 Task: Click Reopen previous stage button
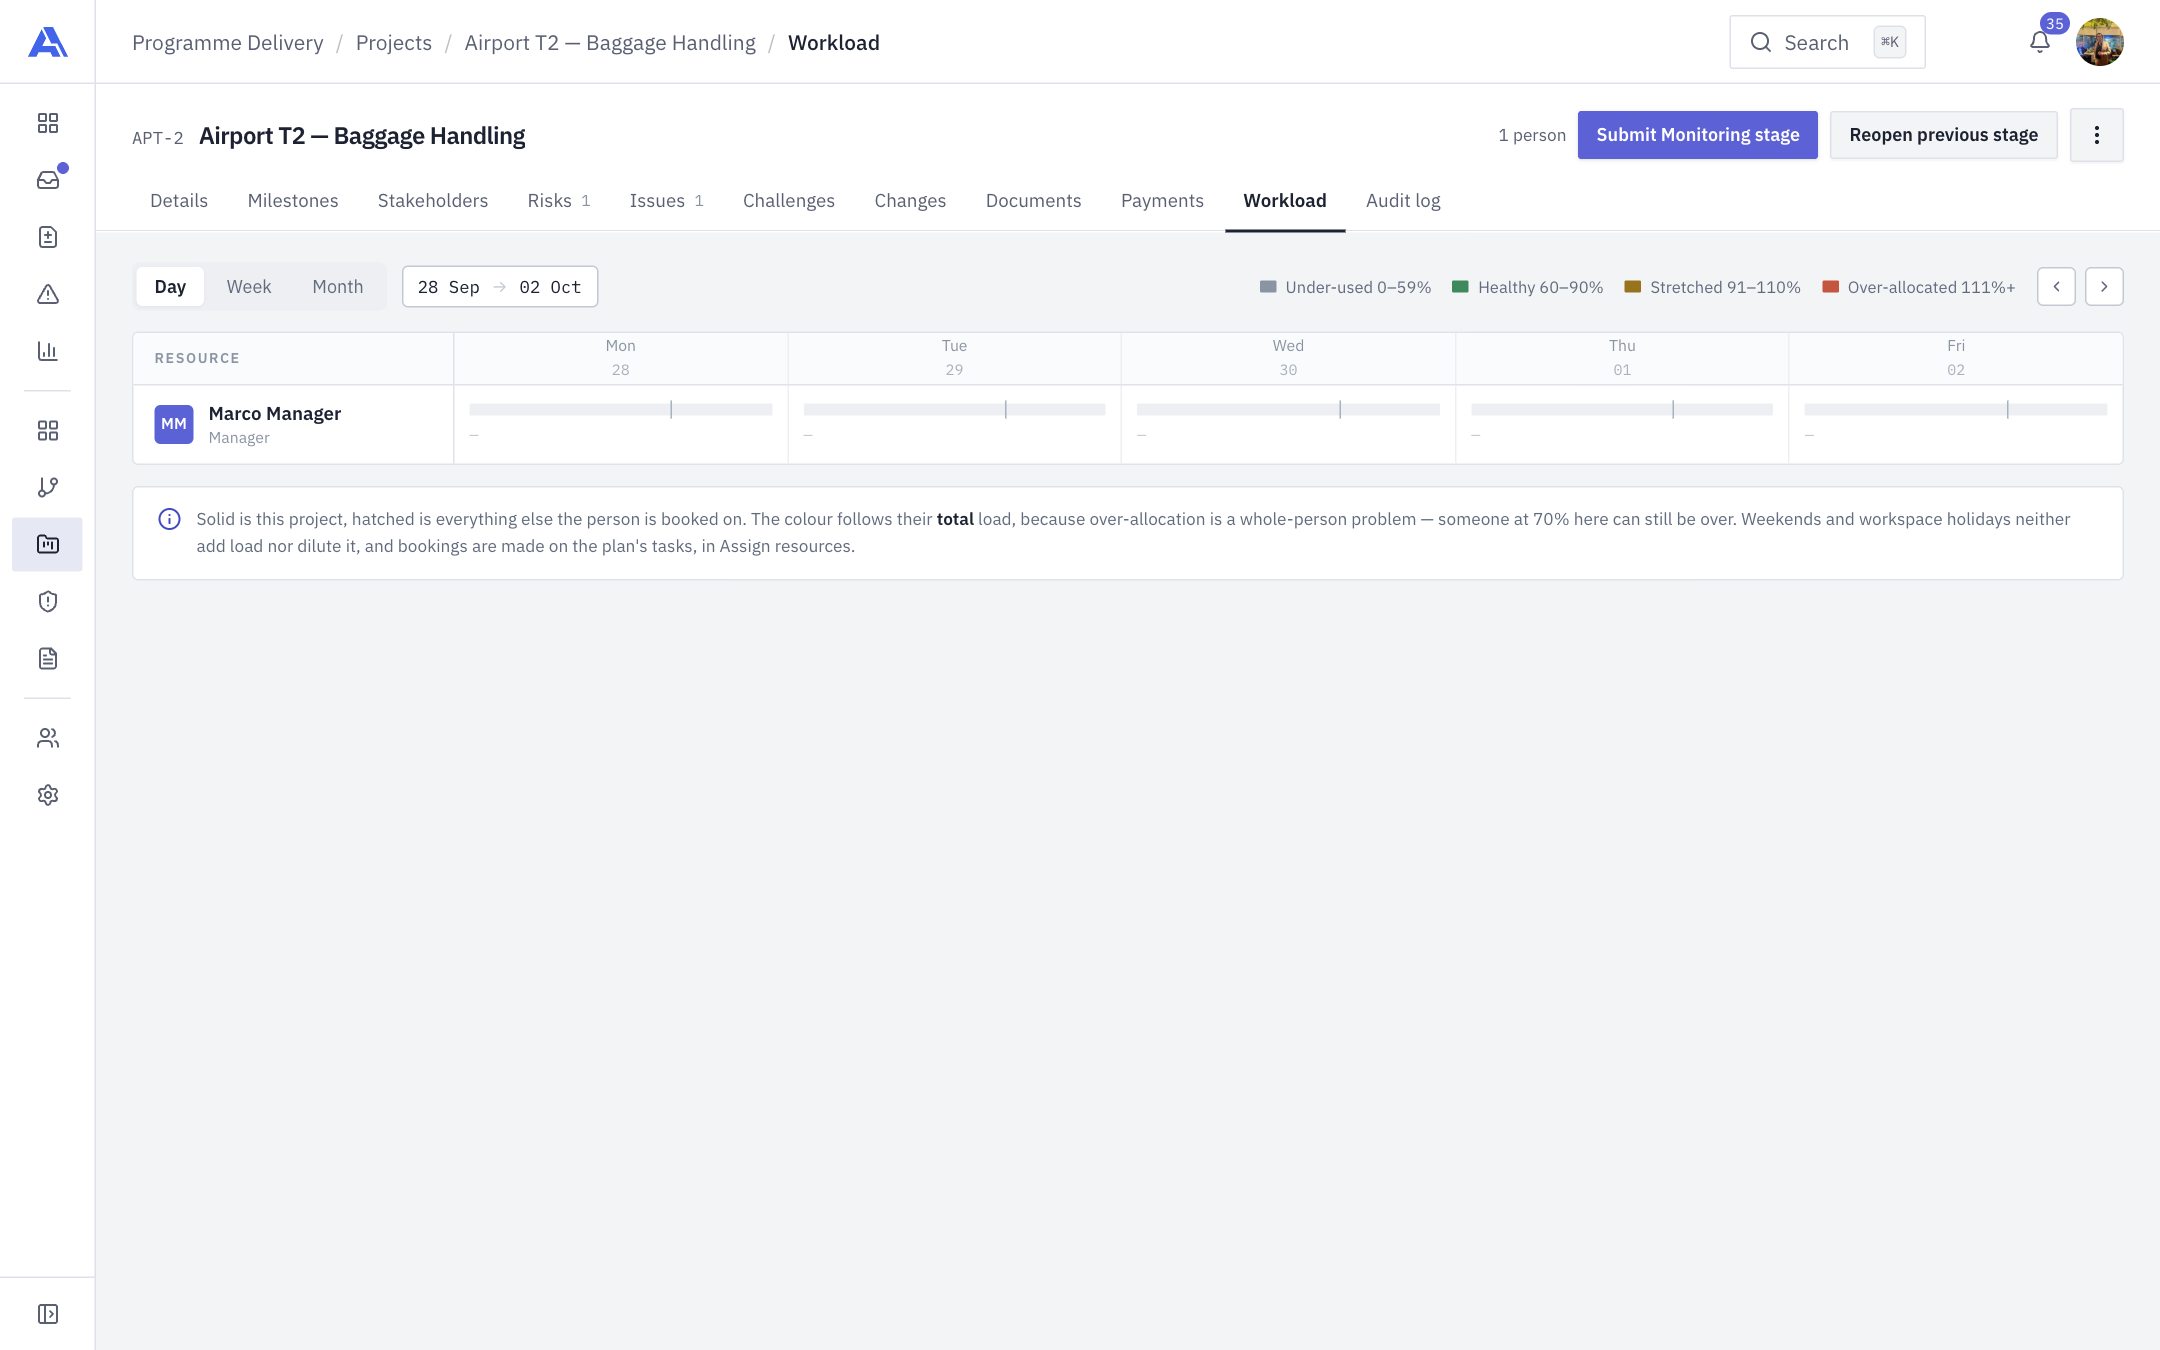point(1943,135)
